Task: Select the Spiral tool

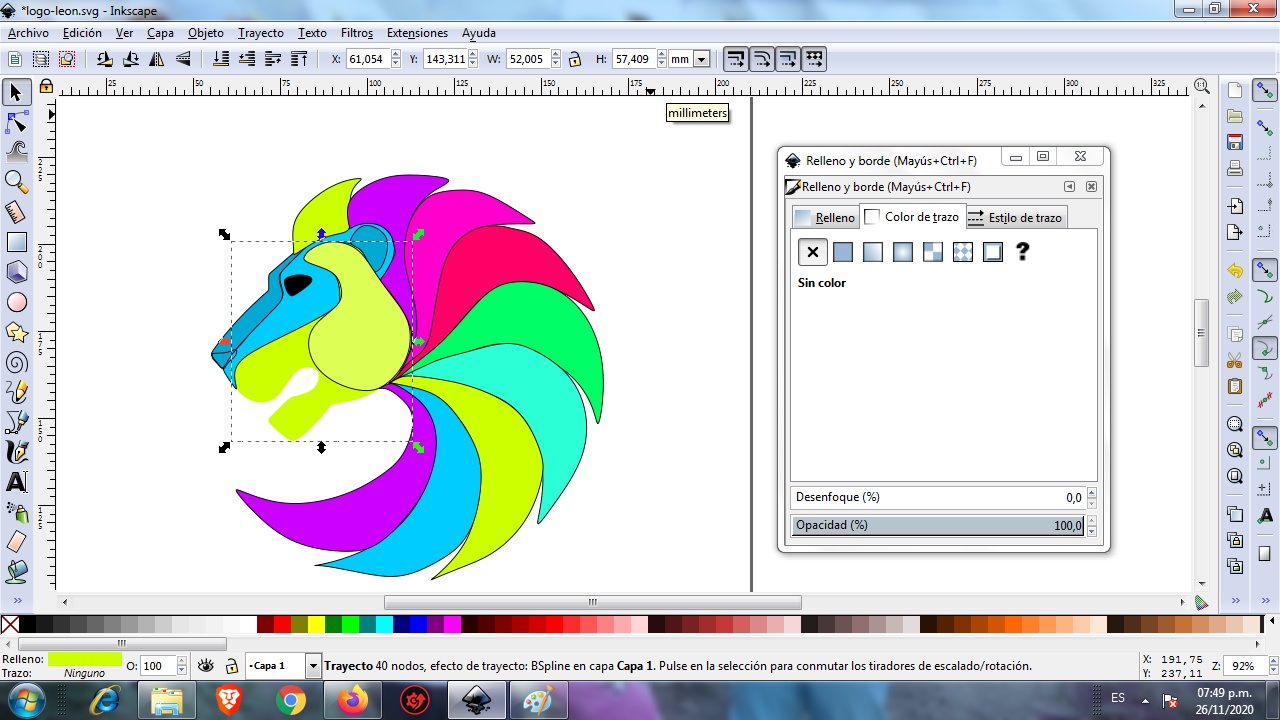Action: point(16,362)
